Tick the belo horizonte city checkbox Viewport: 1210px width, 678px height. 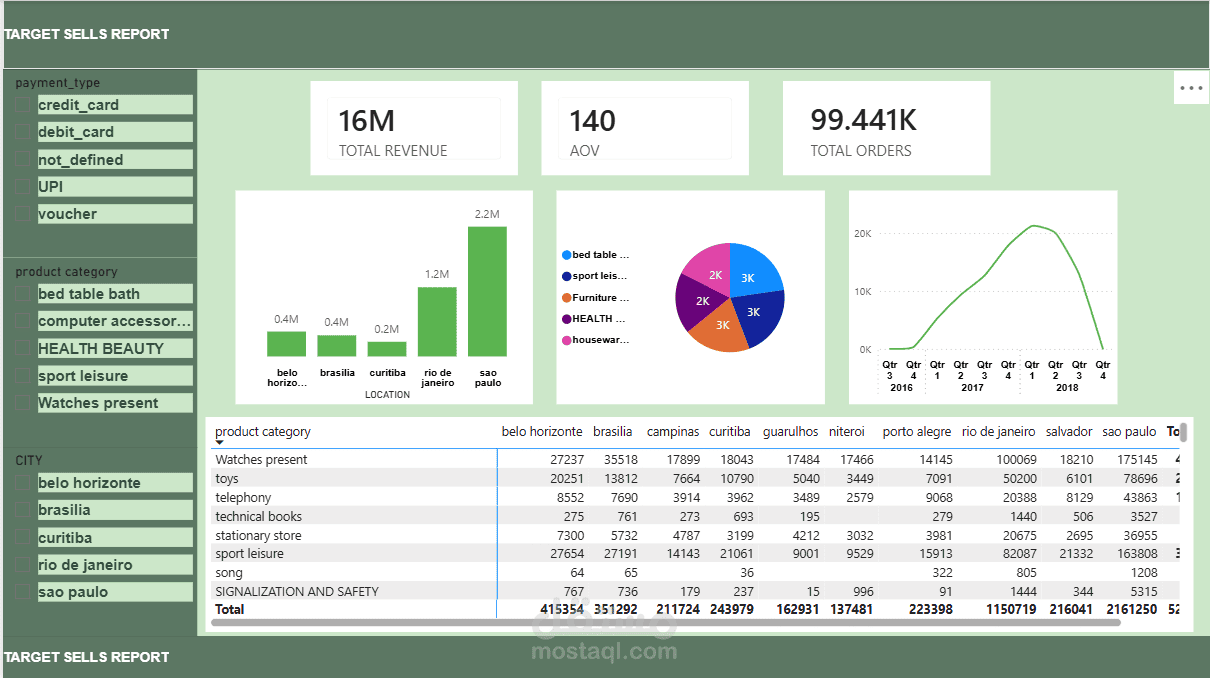click(25, 483)
